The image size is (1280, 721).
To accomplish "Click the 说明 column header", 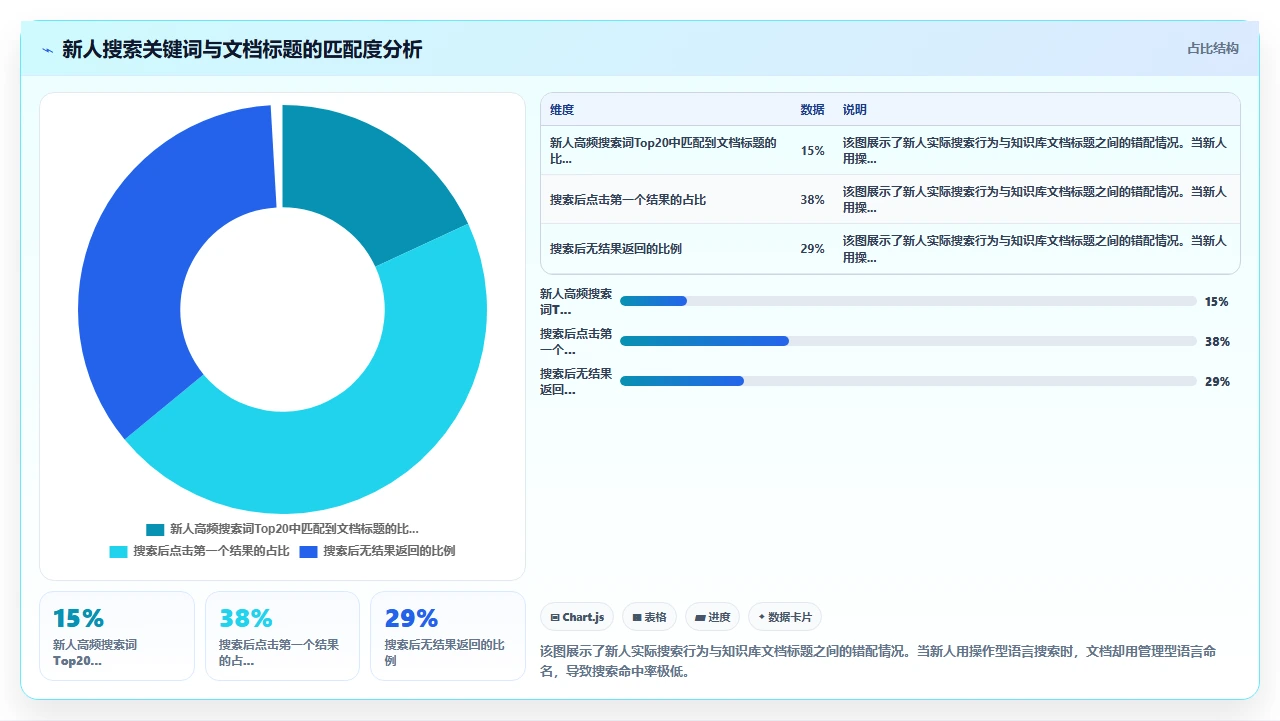I will pos(855,110).
